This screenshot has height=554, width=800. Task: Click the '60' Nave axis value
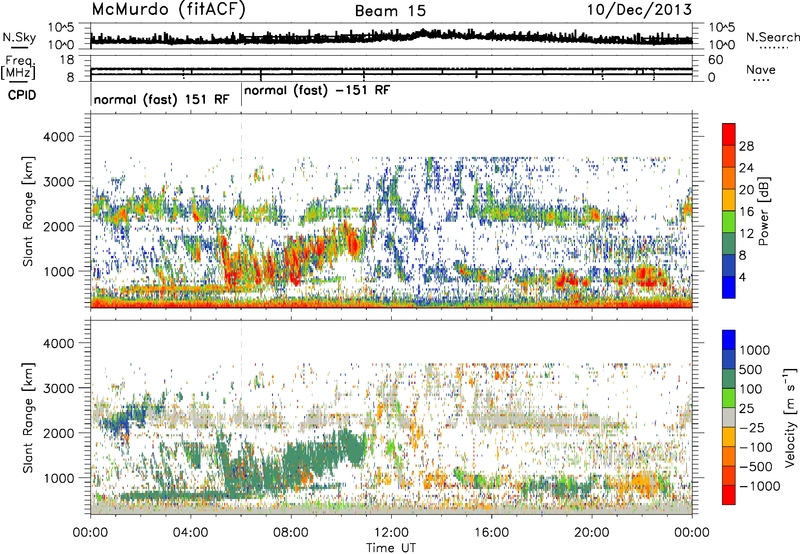(x=715, y=60)
